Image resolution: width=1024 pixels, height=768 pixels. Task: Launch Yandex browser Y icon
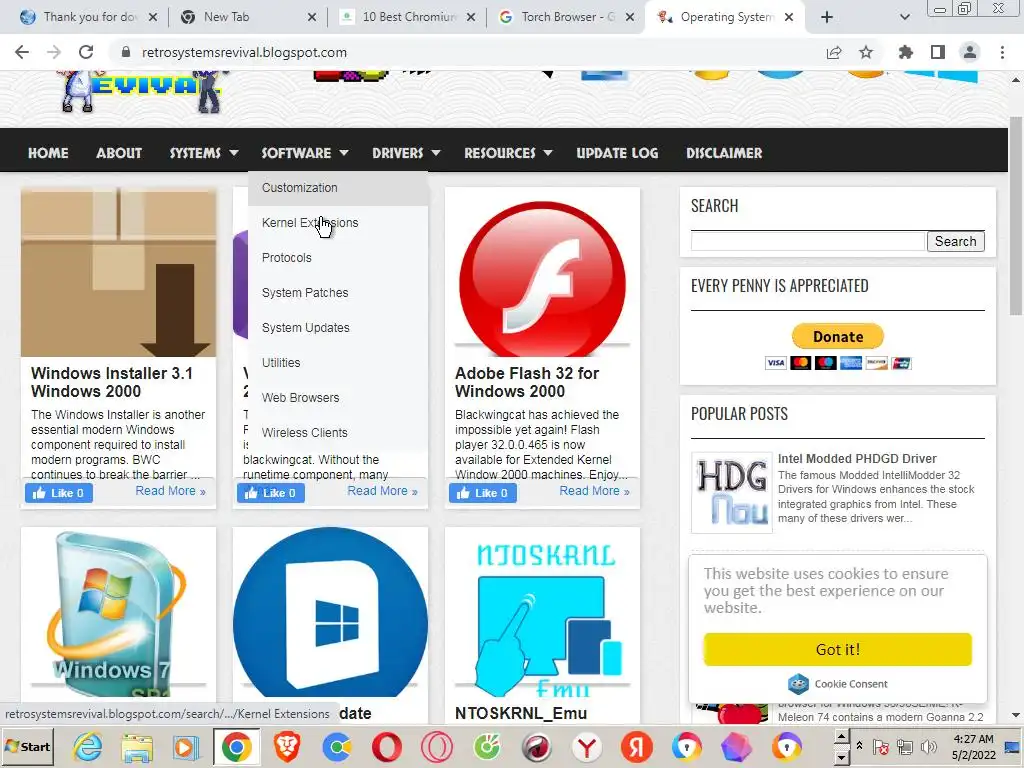[x=586, y=746]
